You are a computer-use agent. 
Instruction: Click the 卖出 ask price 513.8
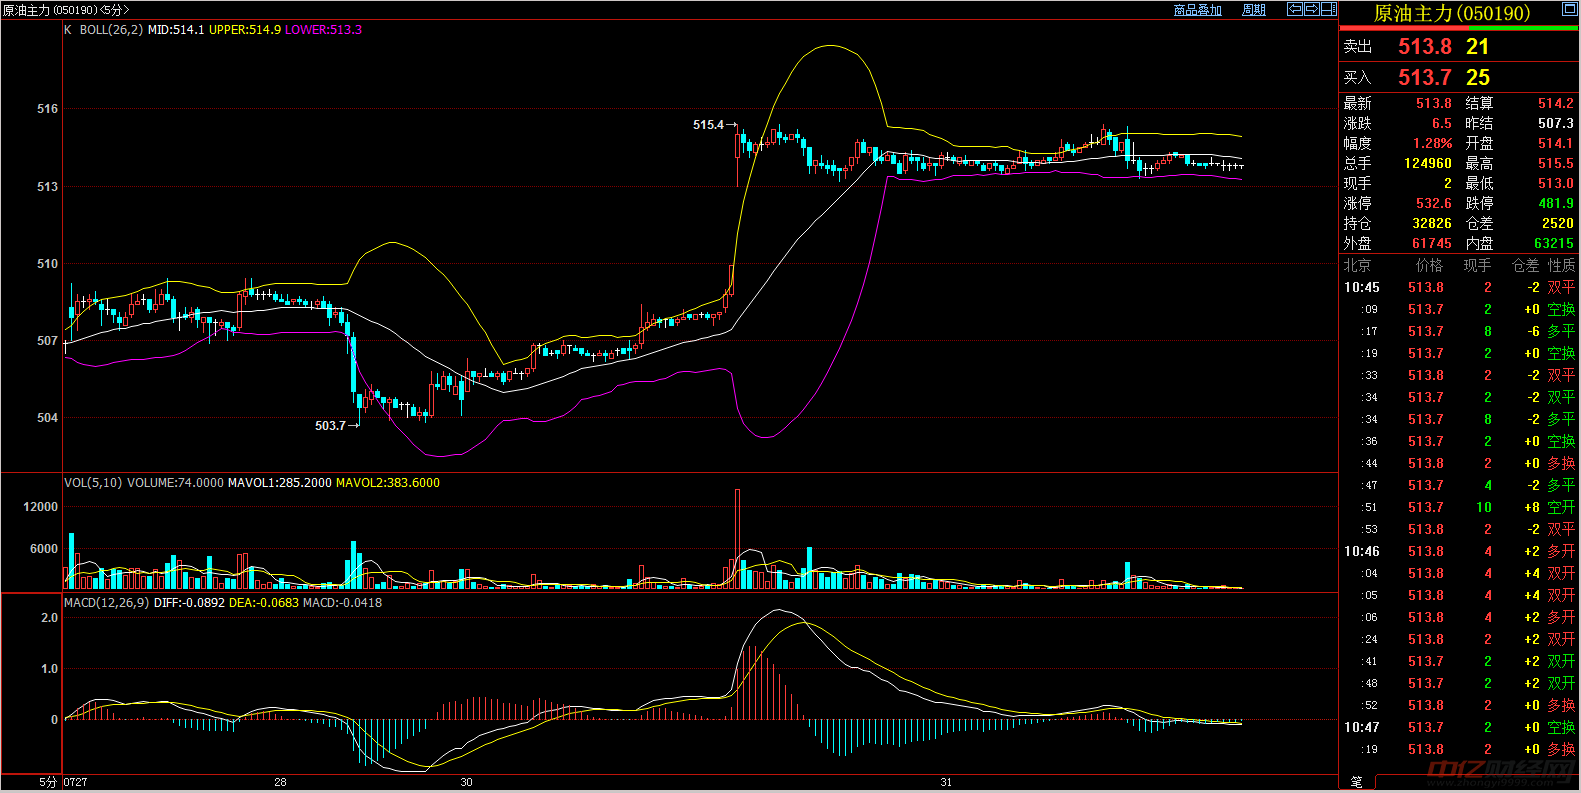click(x=1424, y=47)
